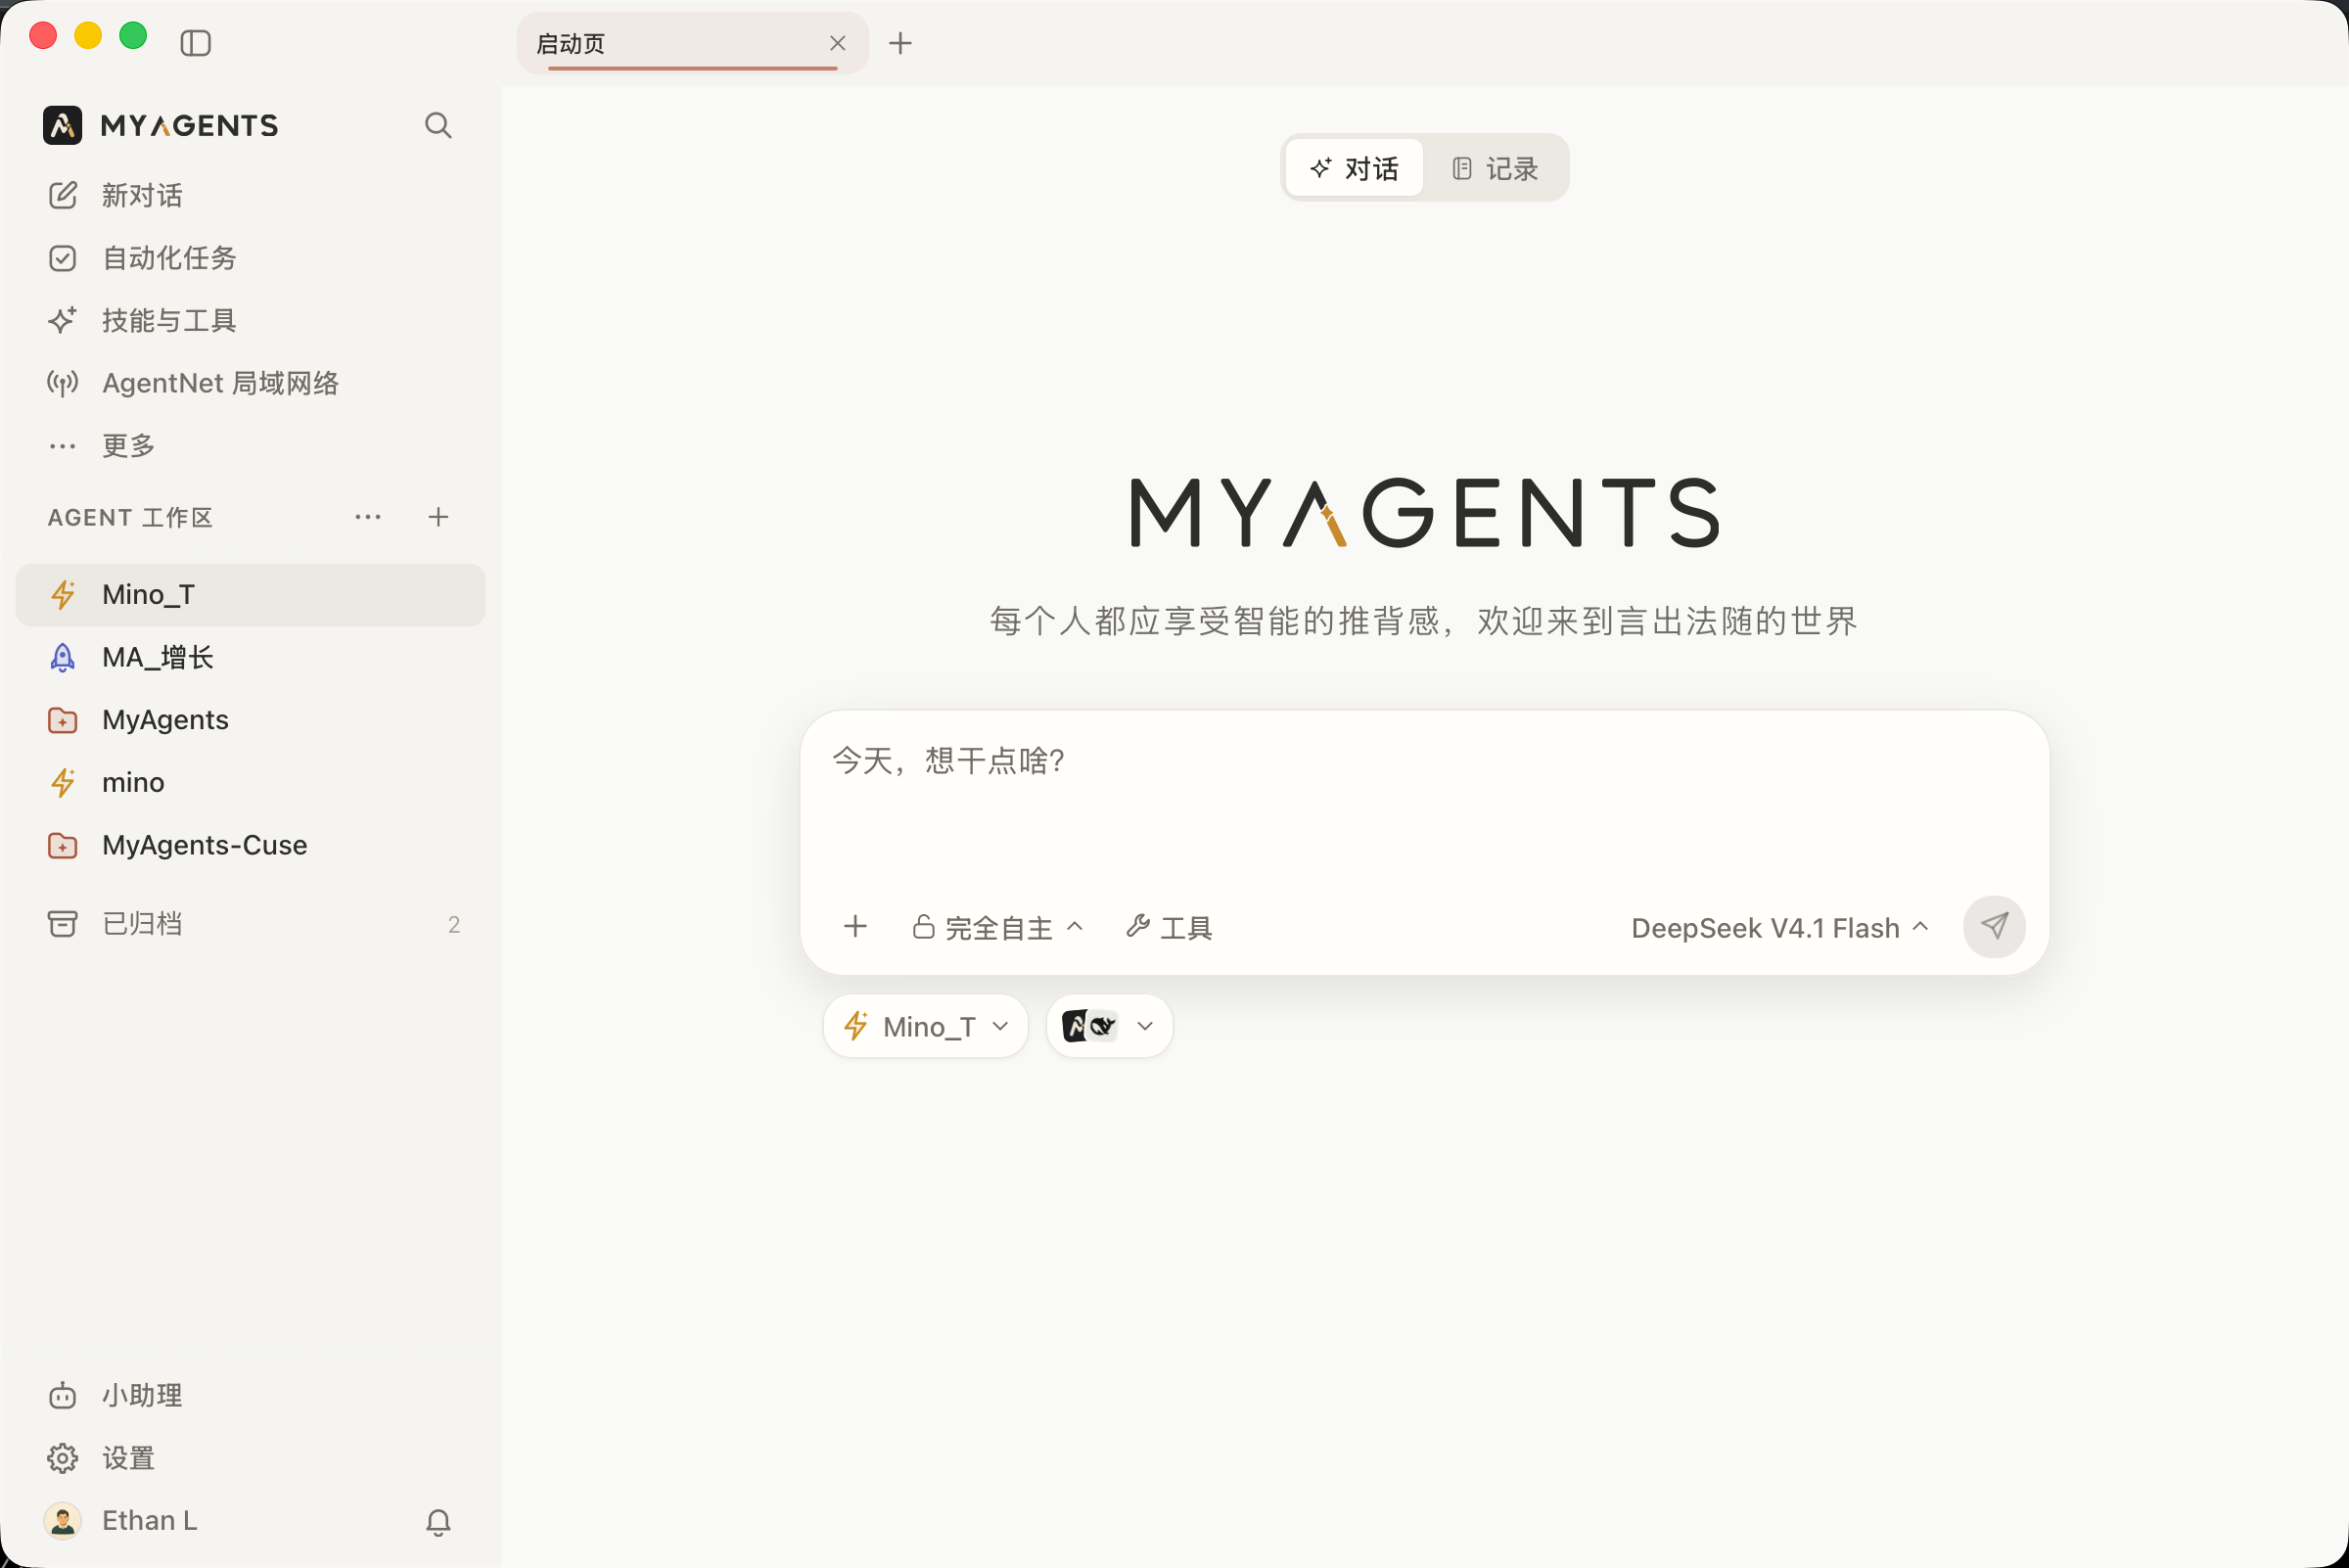This screenshot has height=1568, width=2349.
Task: Open the 完全自主 permission dropdown
Action: pos(998,927)
